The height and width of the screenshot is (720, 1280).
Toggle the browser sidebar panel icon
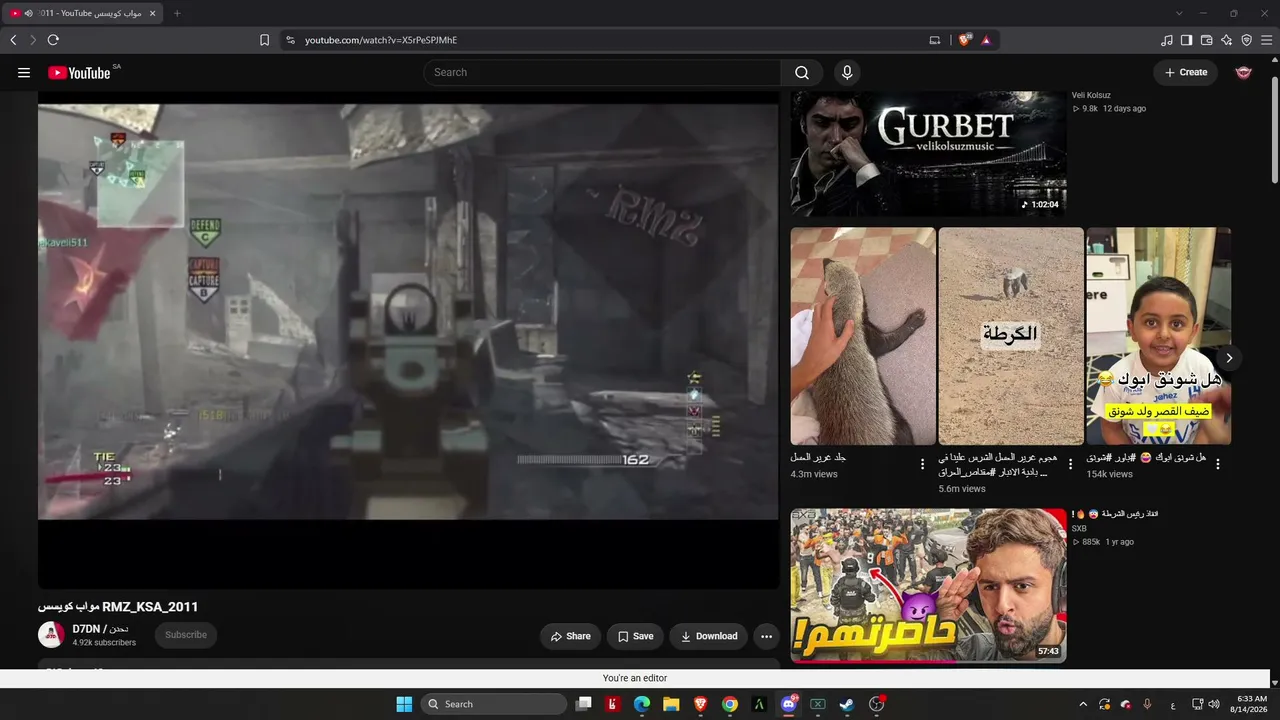pyautogui.click(x=1186, y=40)
